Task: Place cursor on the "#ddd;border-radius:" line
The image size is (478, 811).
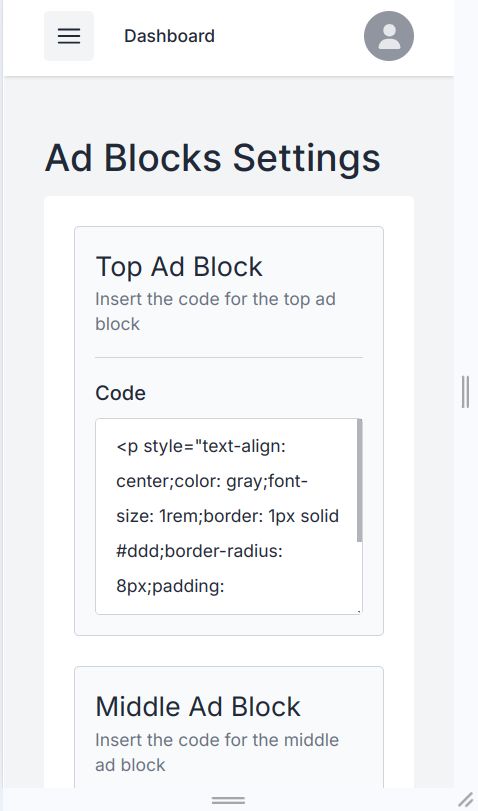Action: (x=200, y=551)
